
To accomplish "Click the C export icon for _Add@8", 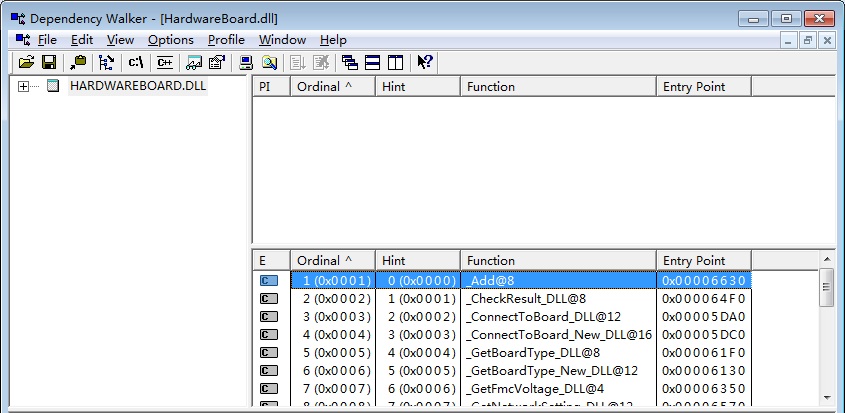I will tap(269, 280).
